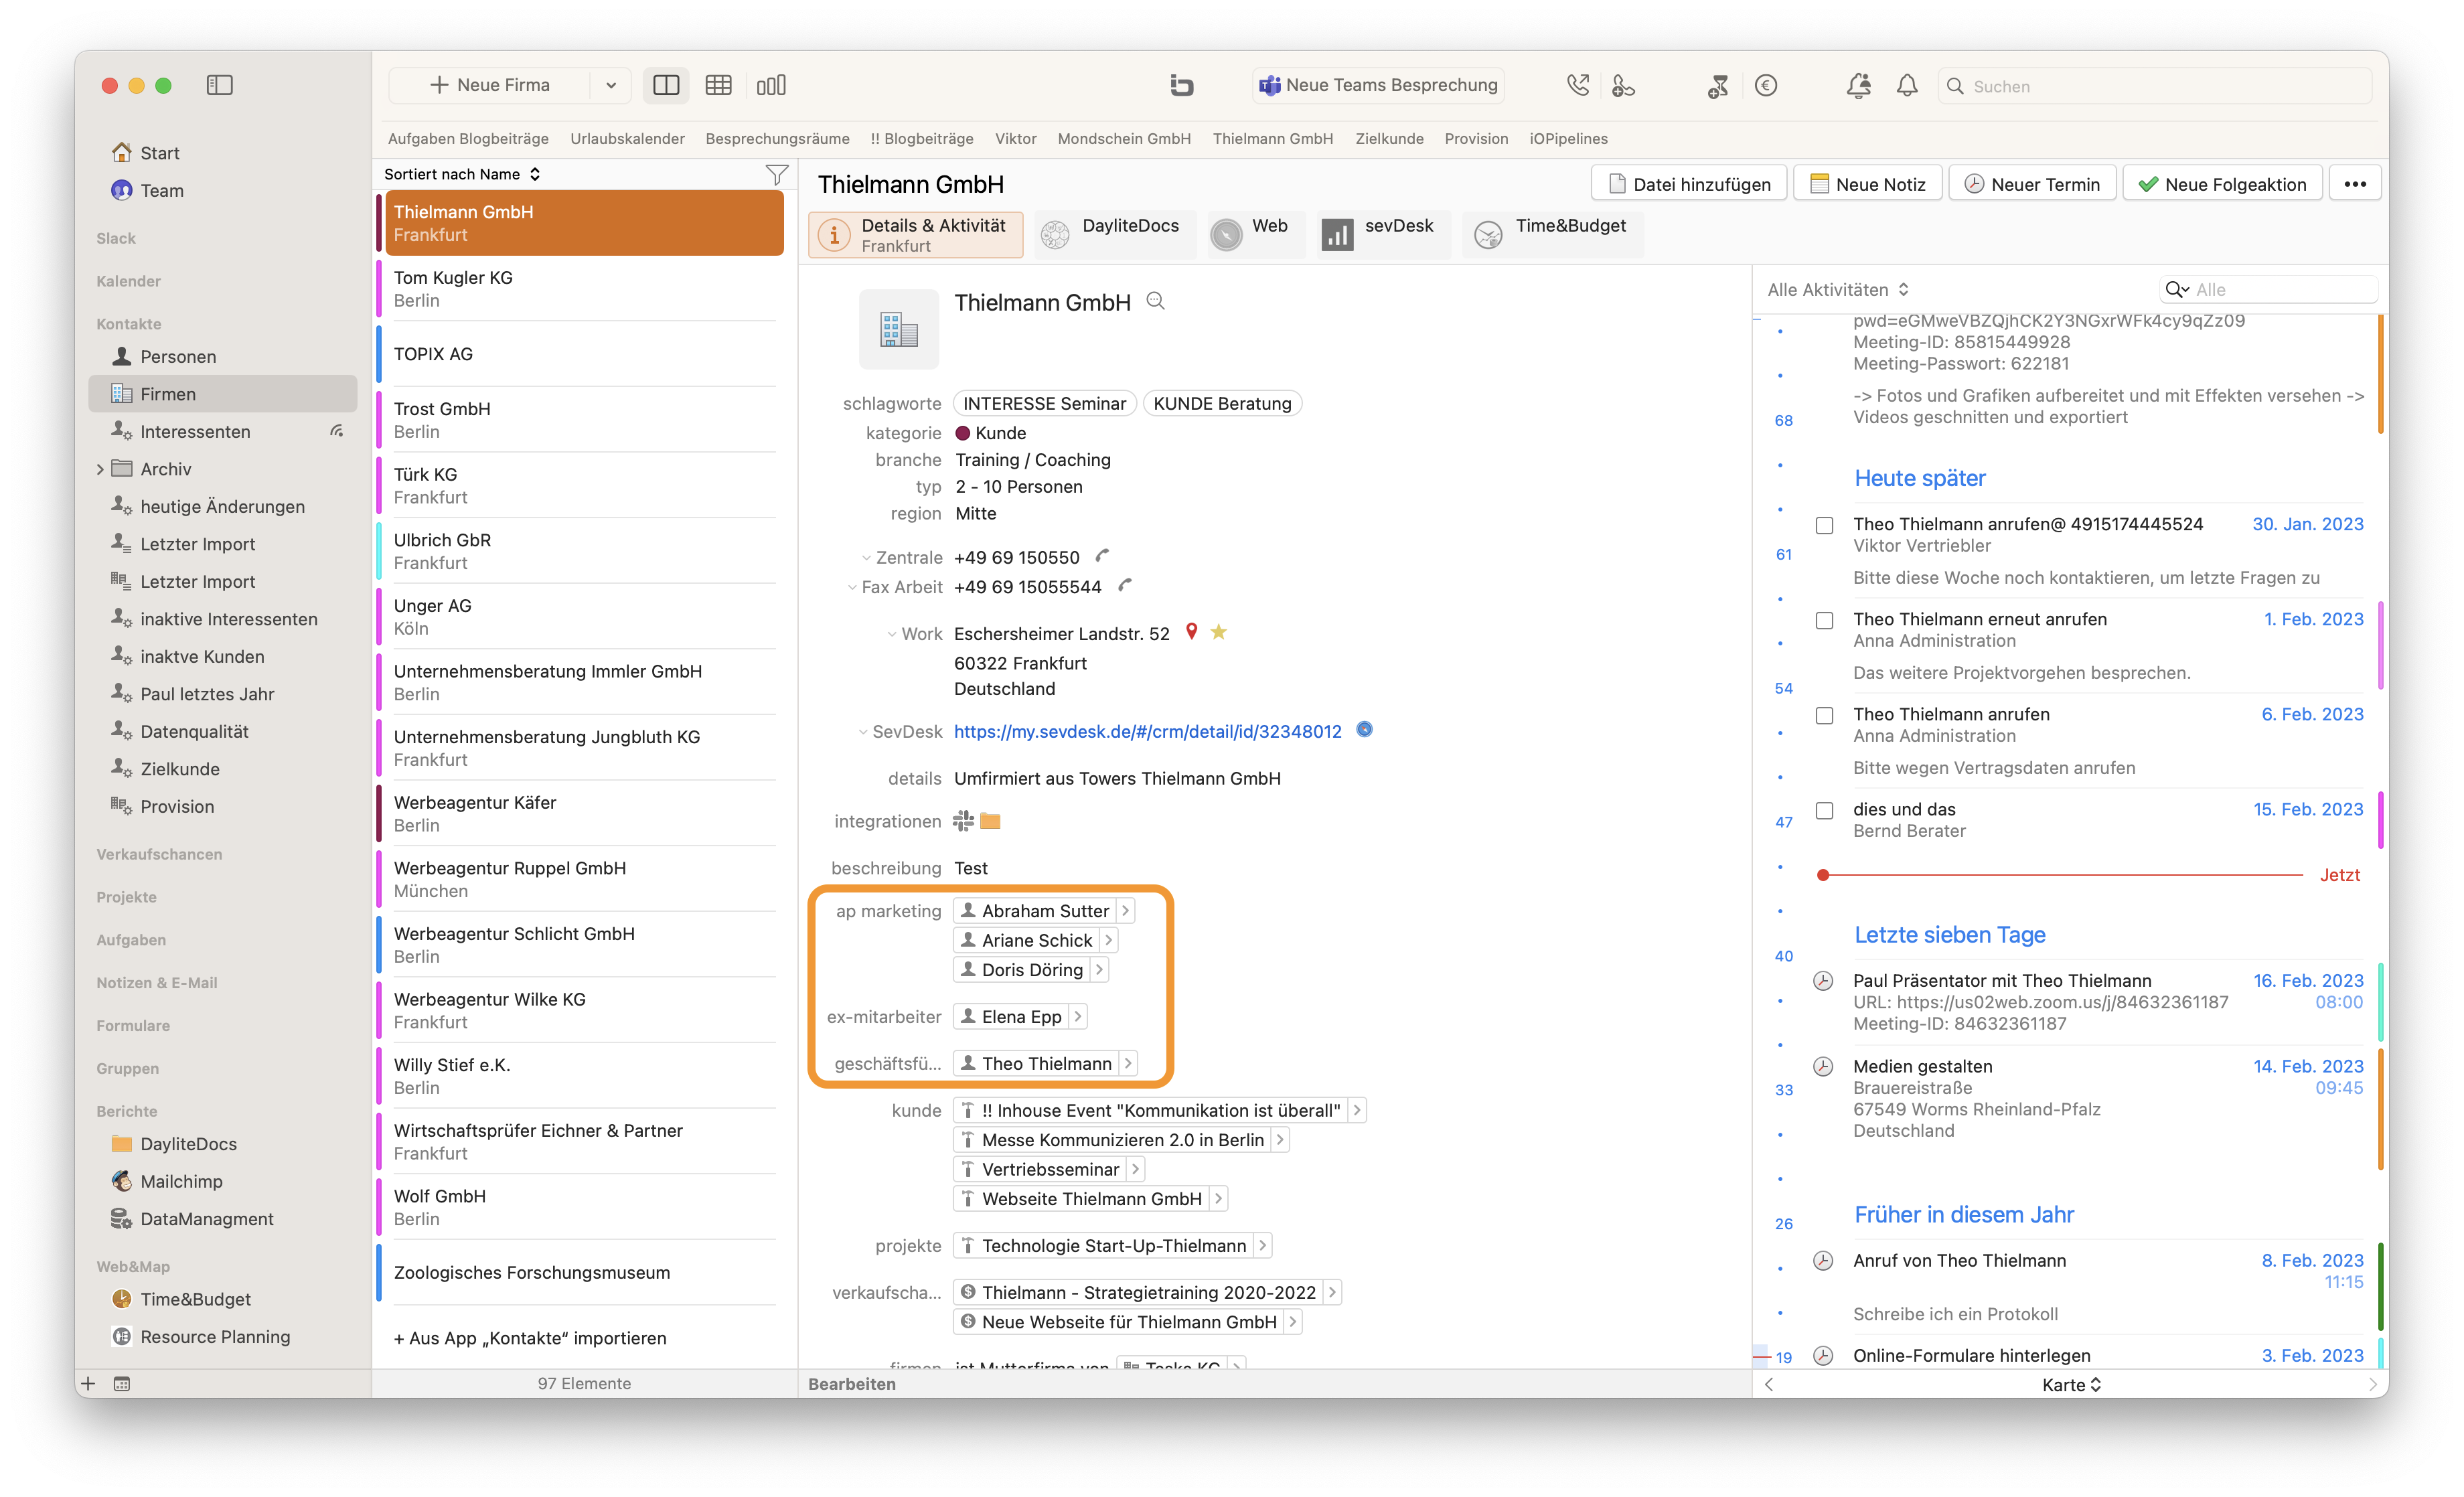The image size is (2464, 1497).
Task: Click the folder integration icon
Action: [990, 821]
